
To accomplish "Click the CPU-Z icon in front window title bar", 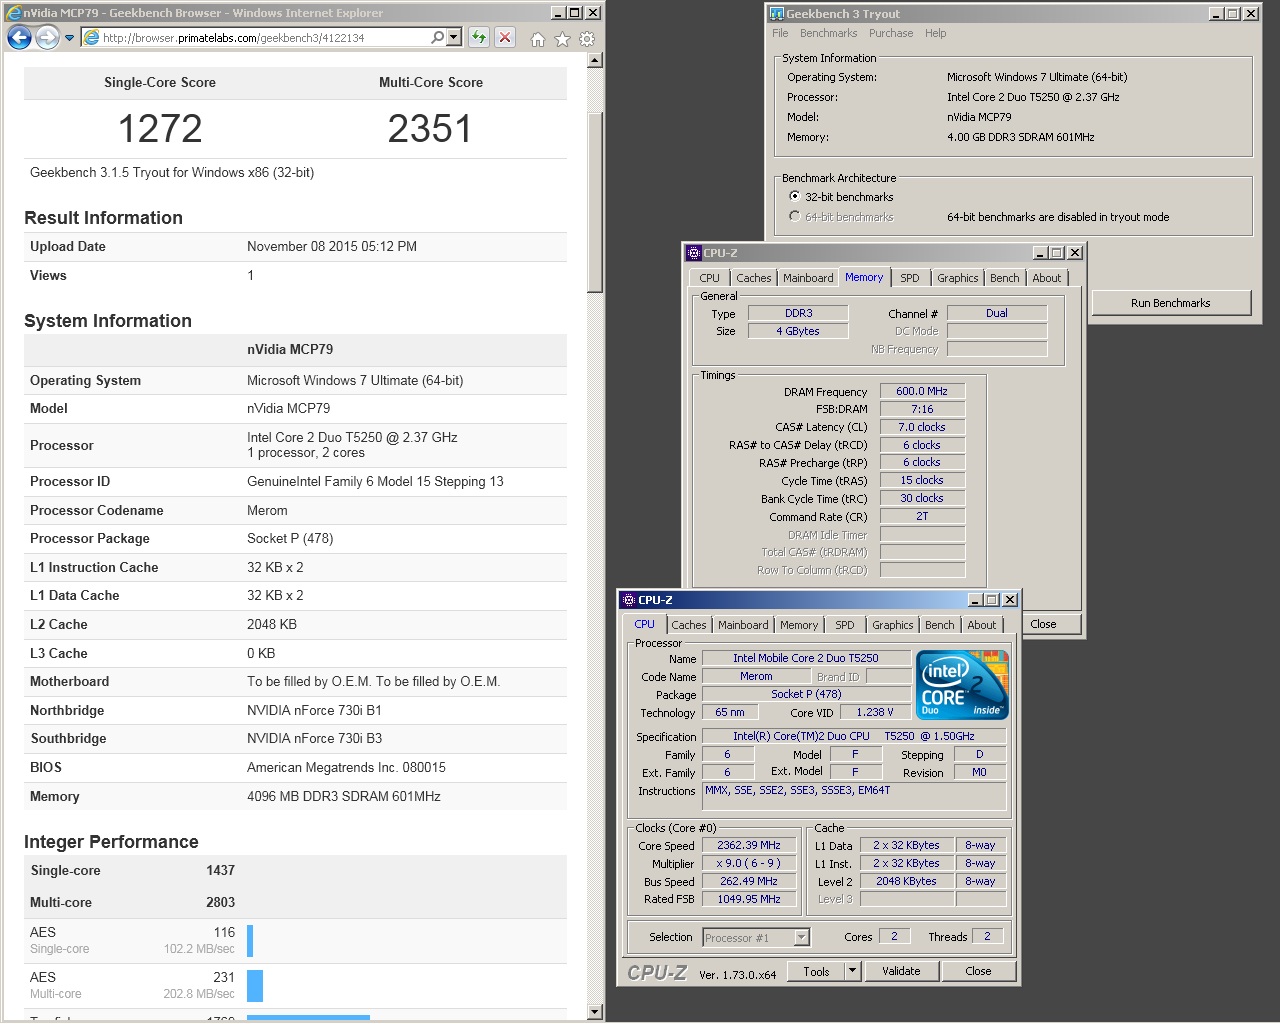I will [629, 600].
